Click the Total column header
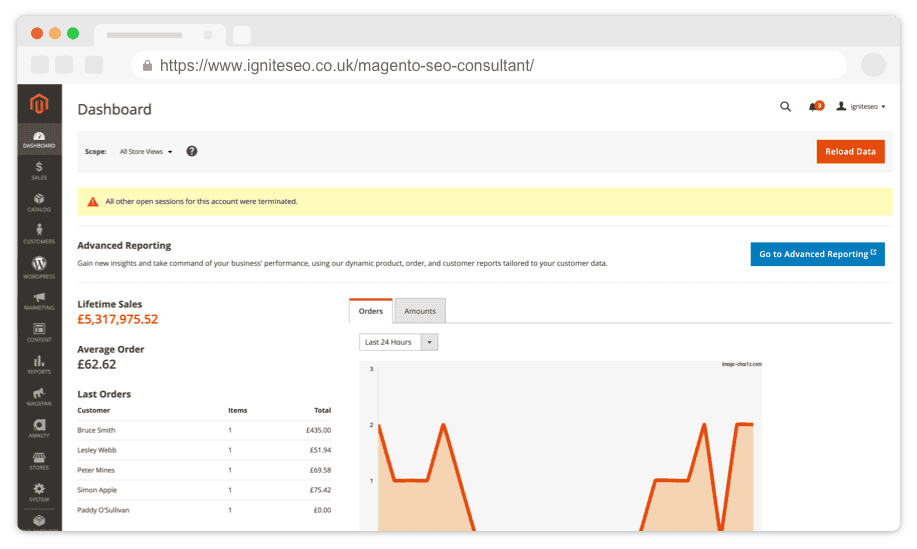 [x=322, y=410]
